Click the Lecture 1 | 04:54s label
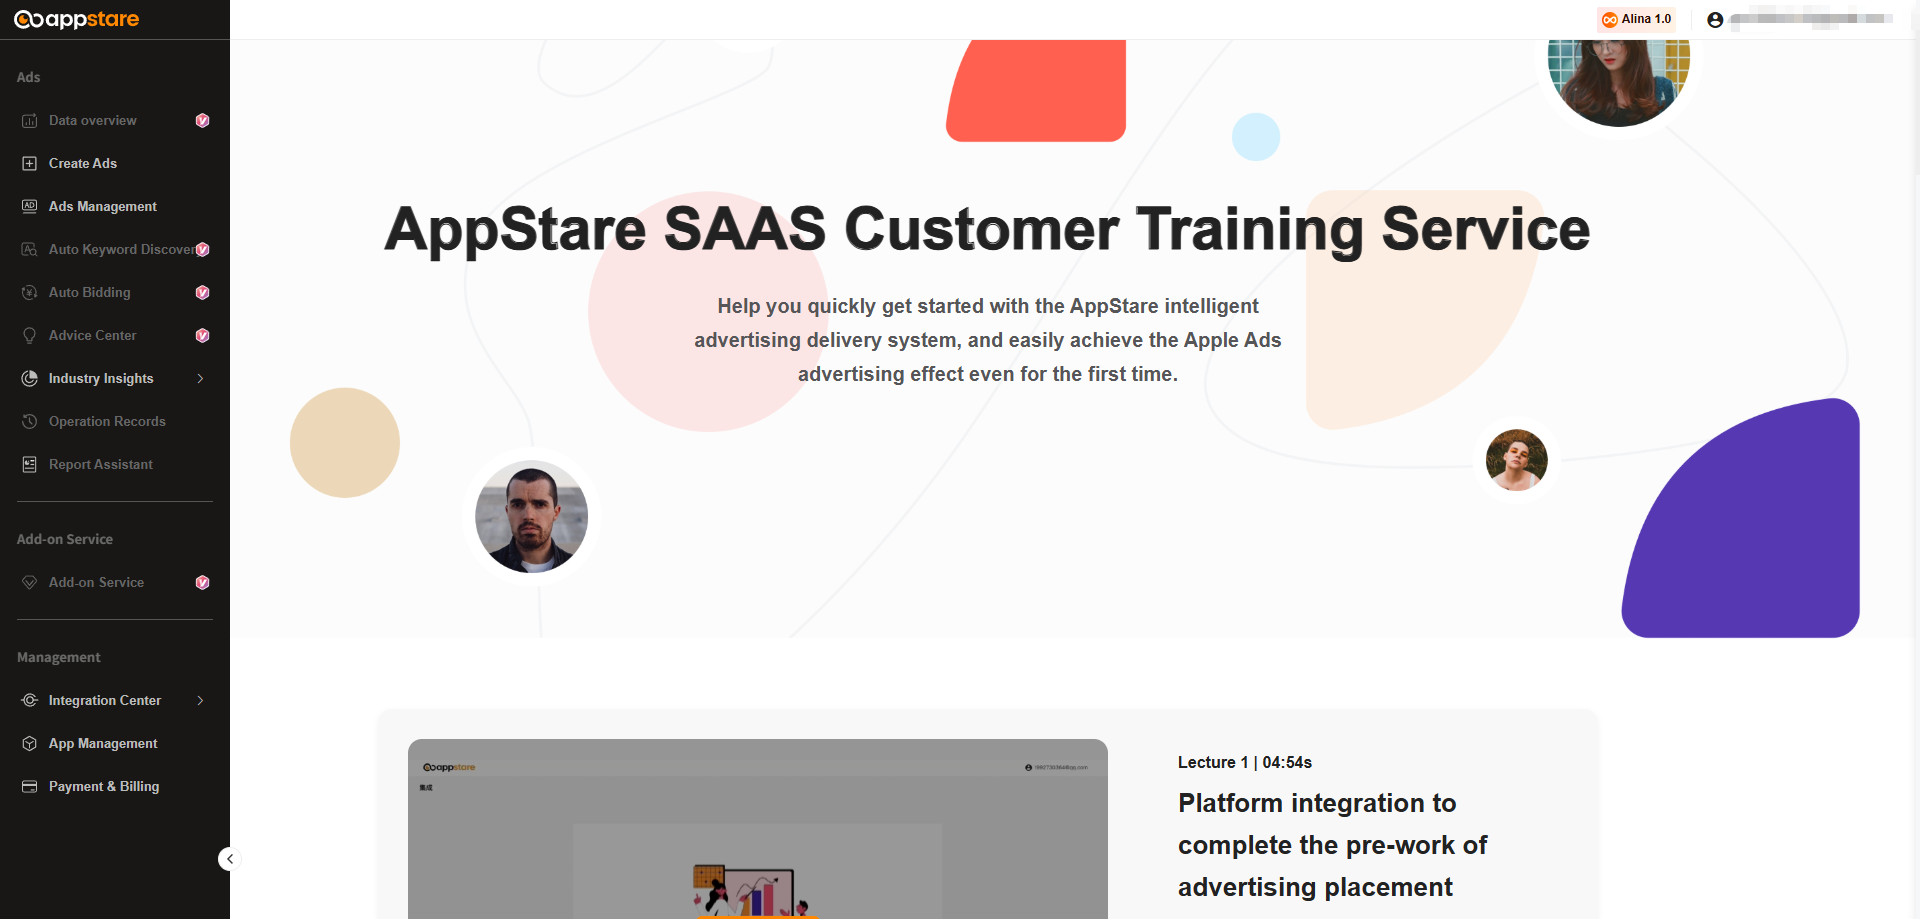1920x919 pixels. [1245, 762]
